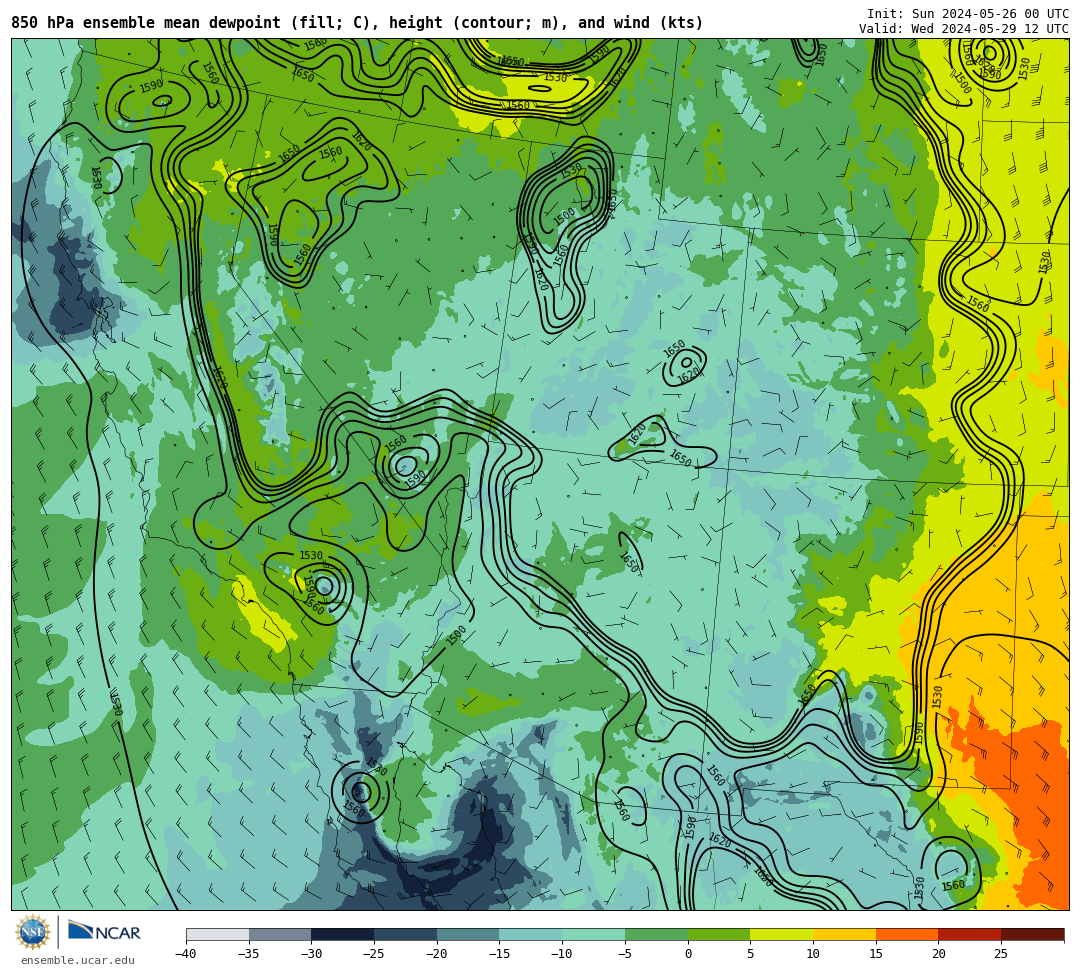Select the olive green 0 to 5 swatch

(719, 934)
